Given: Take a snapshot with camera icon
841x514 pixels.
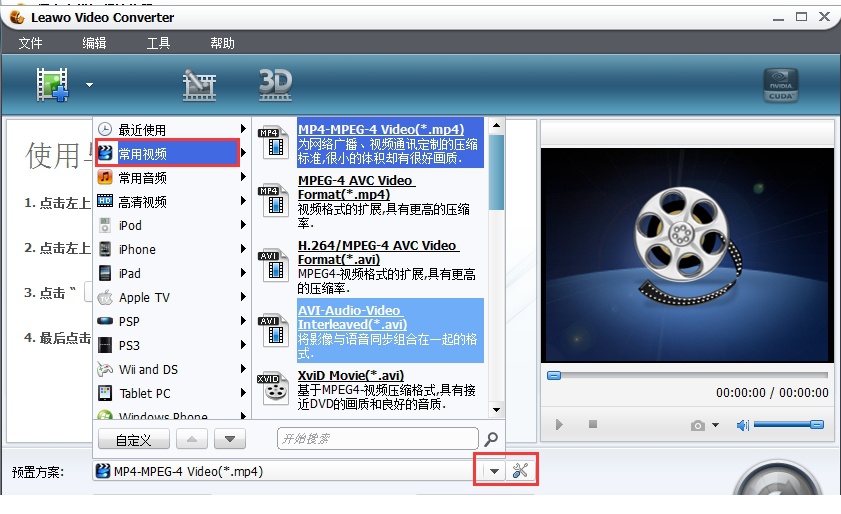Looking at the screenshot, I should coord(698,425).
